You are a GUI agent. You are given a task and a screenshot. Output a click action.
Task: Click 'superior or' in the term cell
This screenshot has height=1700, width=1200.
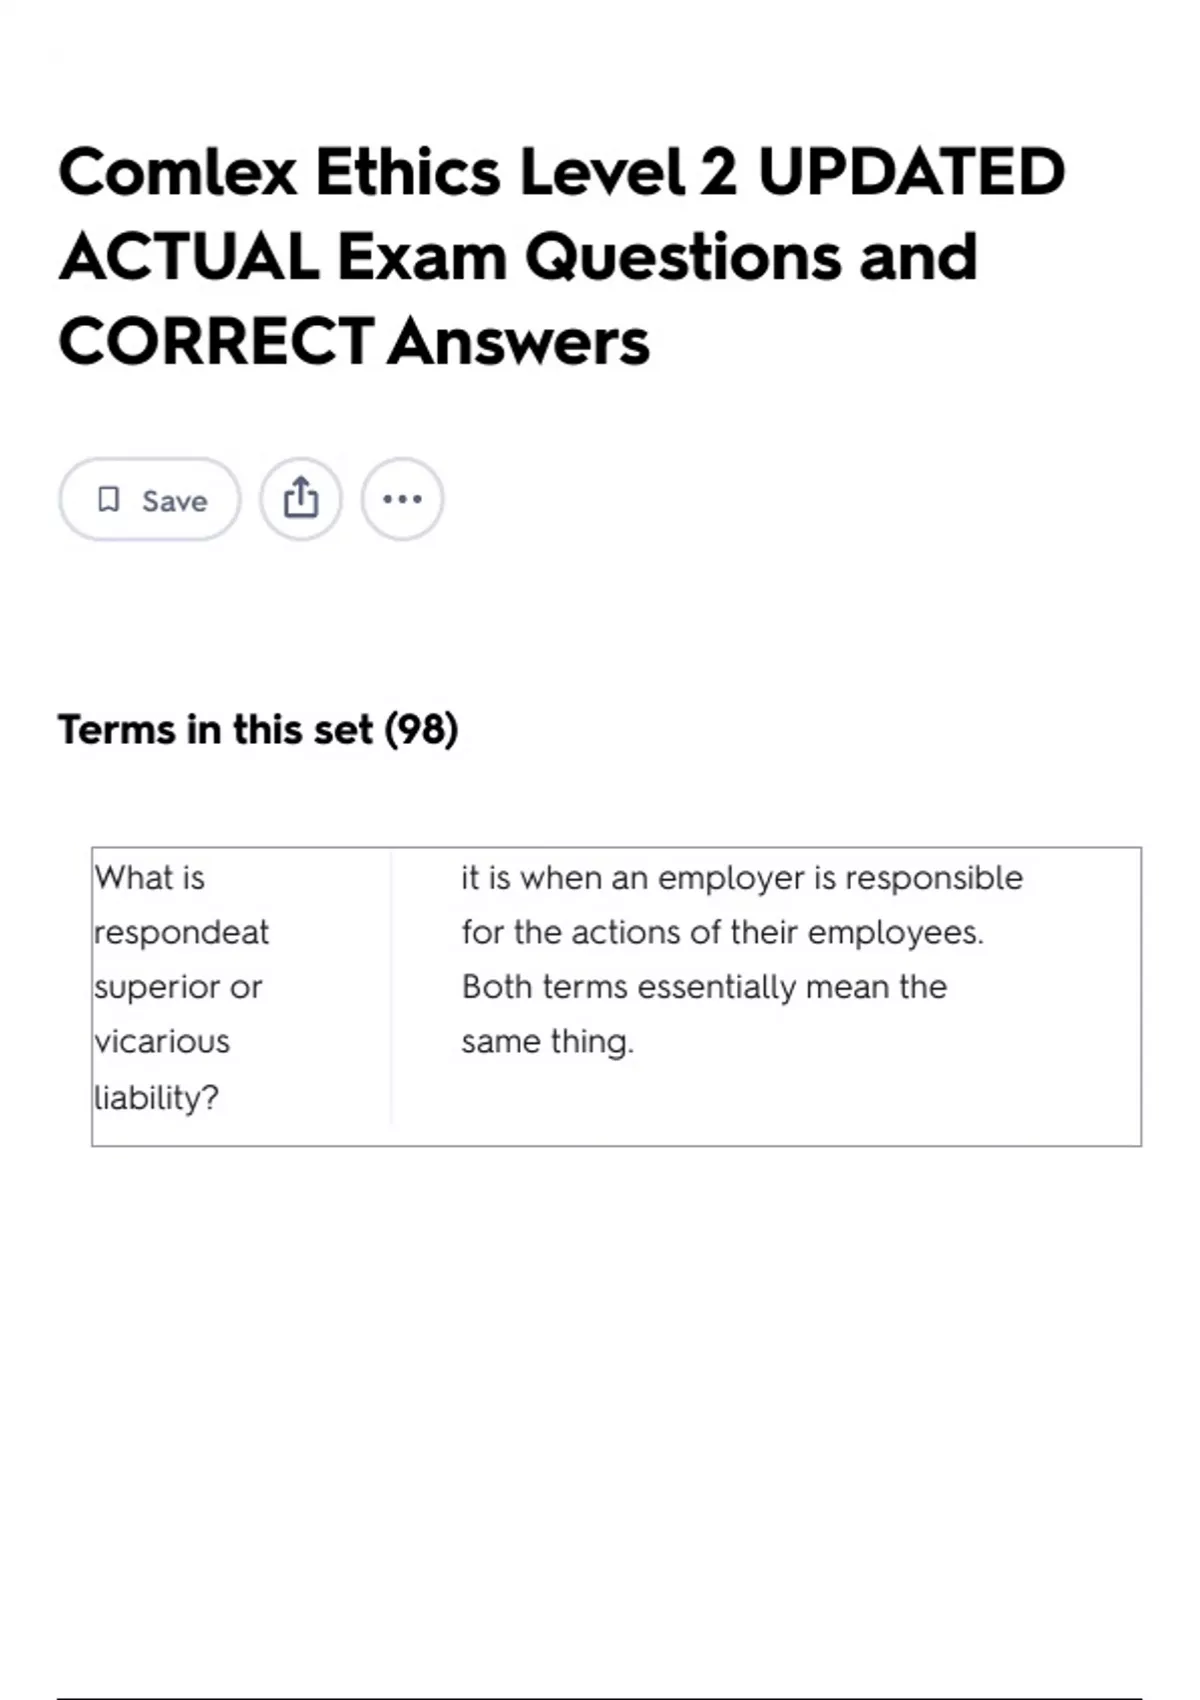click(x=178, y=987)
